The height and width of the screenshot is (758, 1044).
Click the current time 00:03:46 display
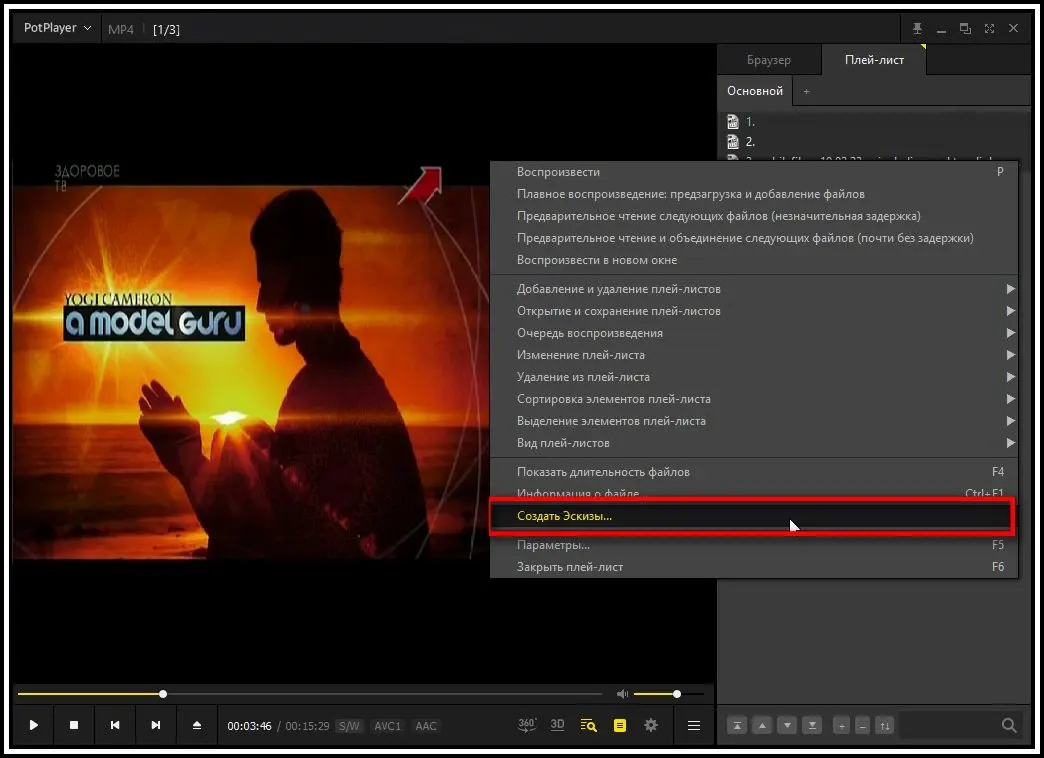(x=249, y=726)
